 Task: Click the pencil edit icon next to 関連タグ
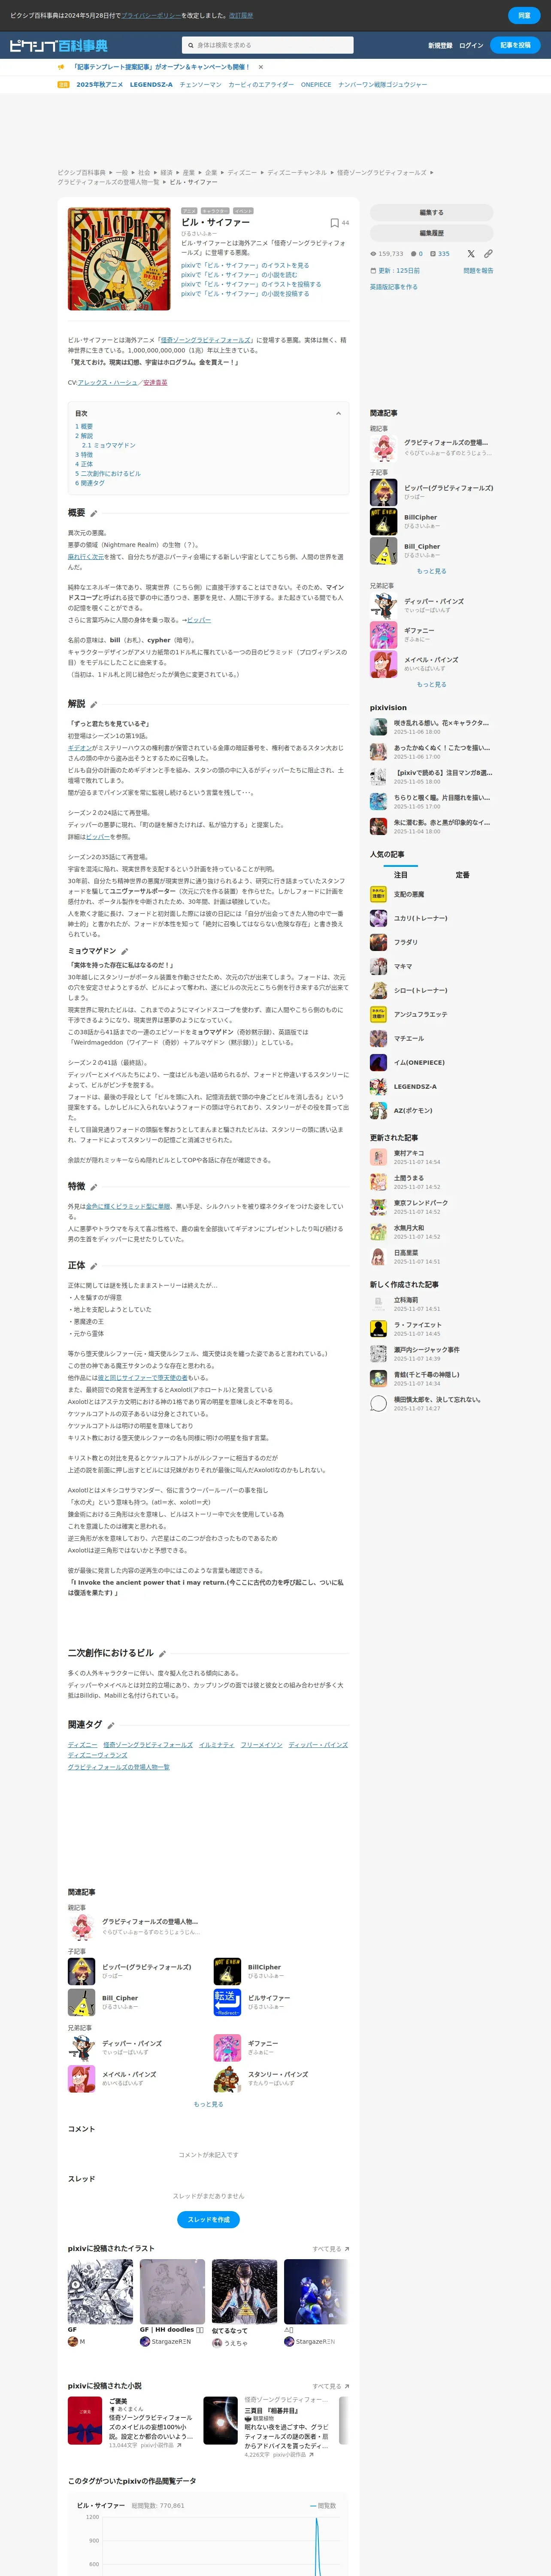tap(111, 1725)
